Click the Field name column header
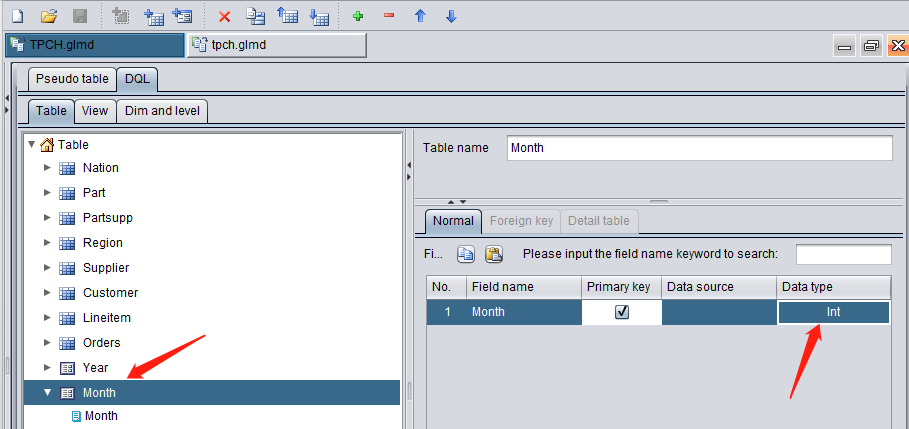This screenshot has width=909, height=429. pos(524,287)
